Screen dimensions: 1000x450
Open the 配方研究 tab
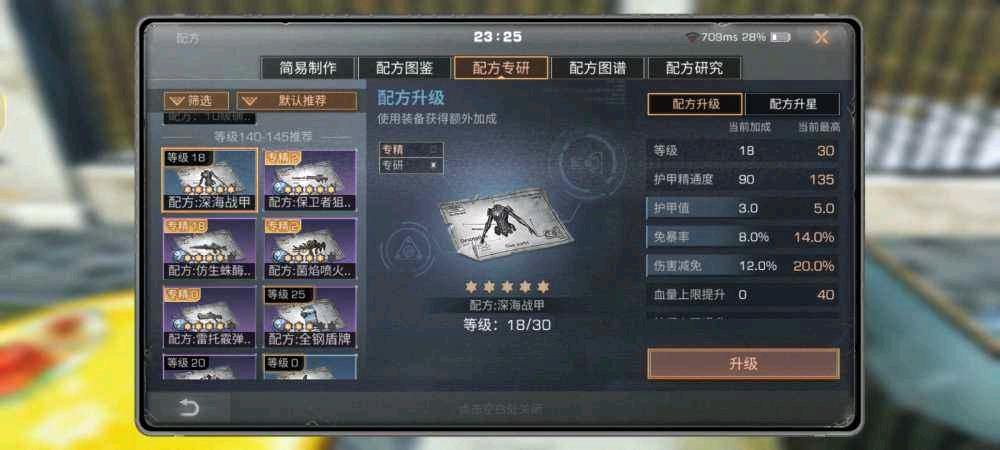[x=694, y=68]
